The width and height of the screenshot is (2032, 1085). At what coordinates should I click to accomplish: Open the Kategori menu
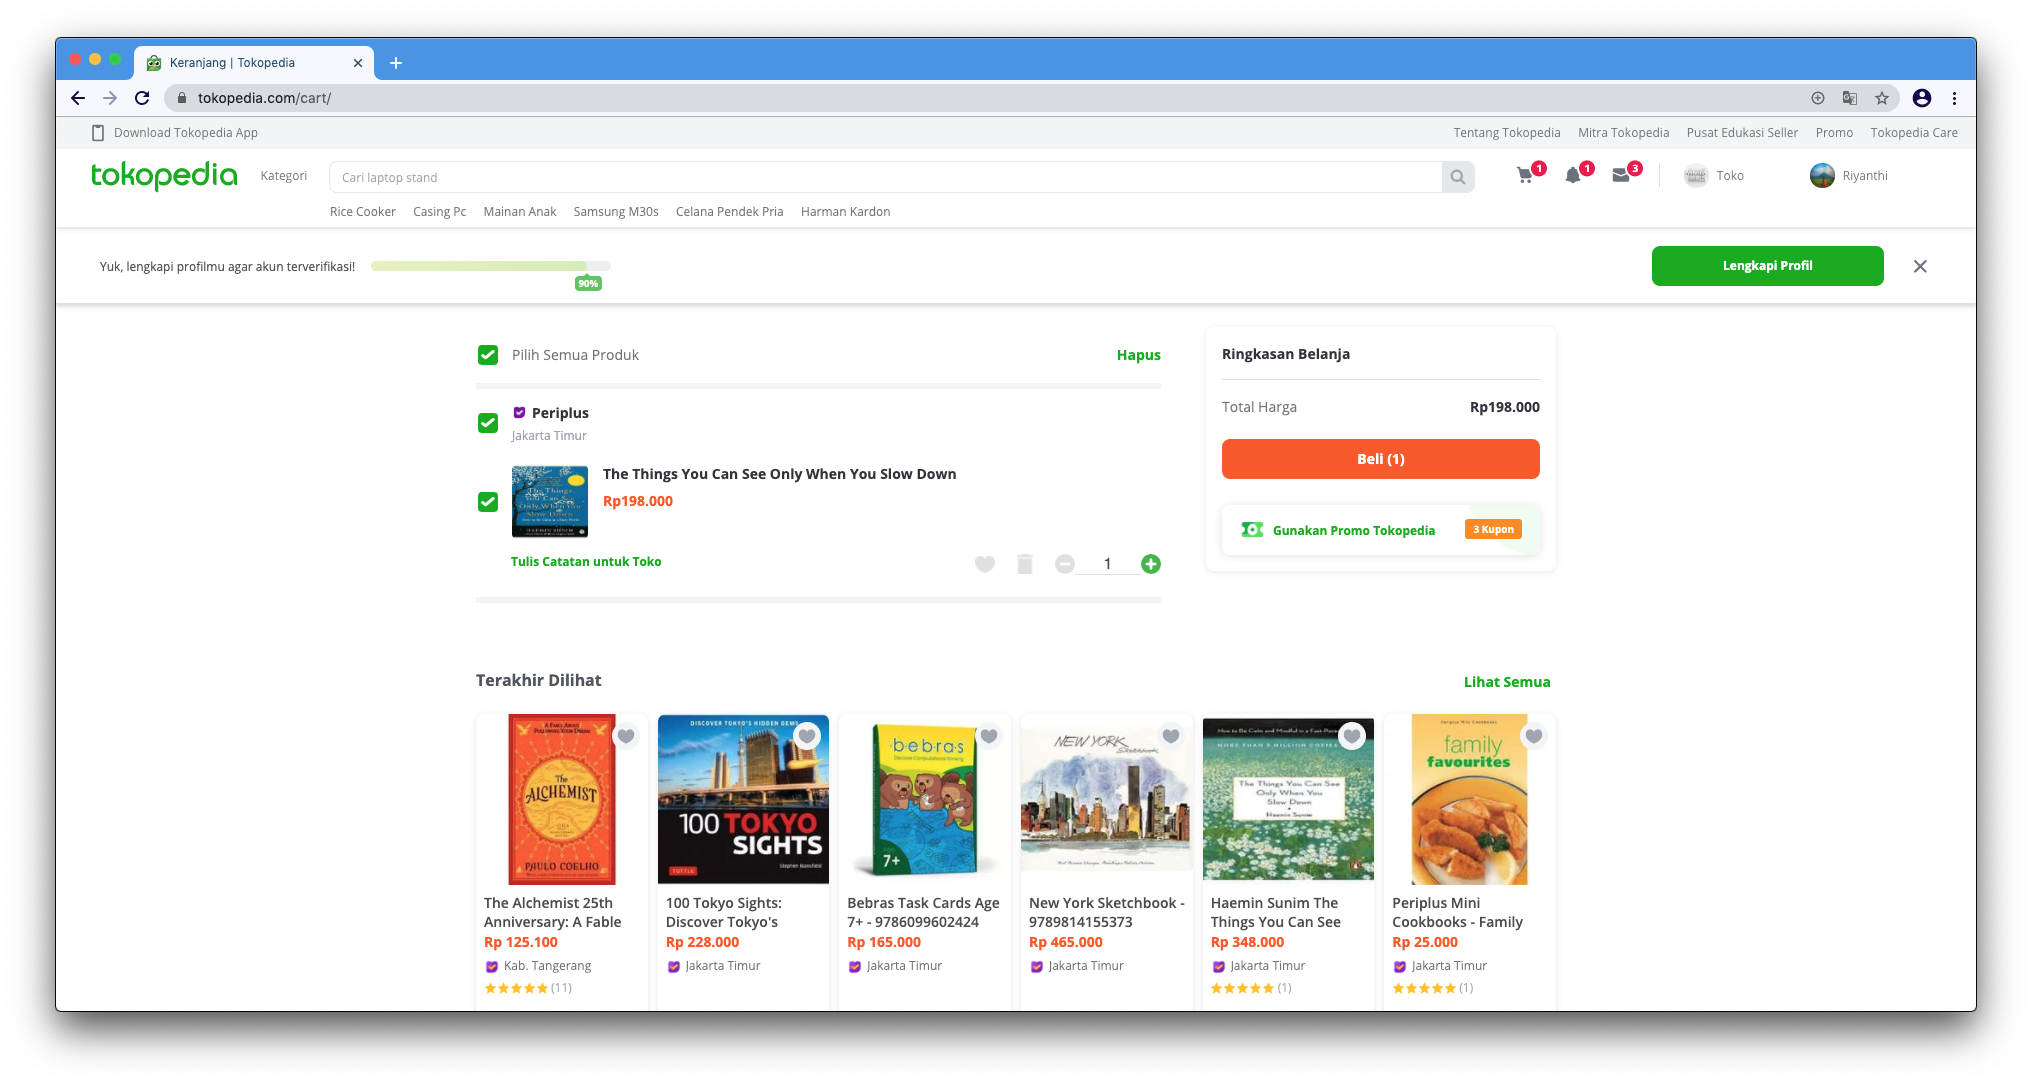(284, 176)
